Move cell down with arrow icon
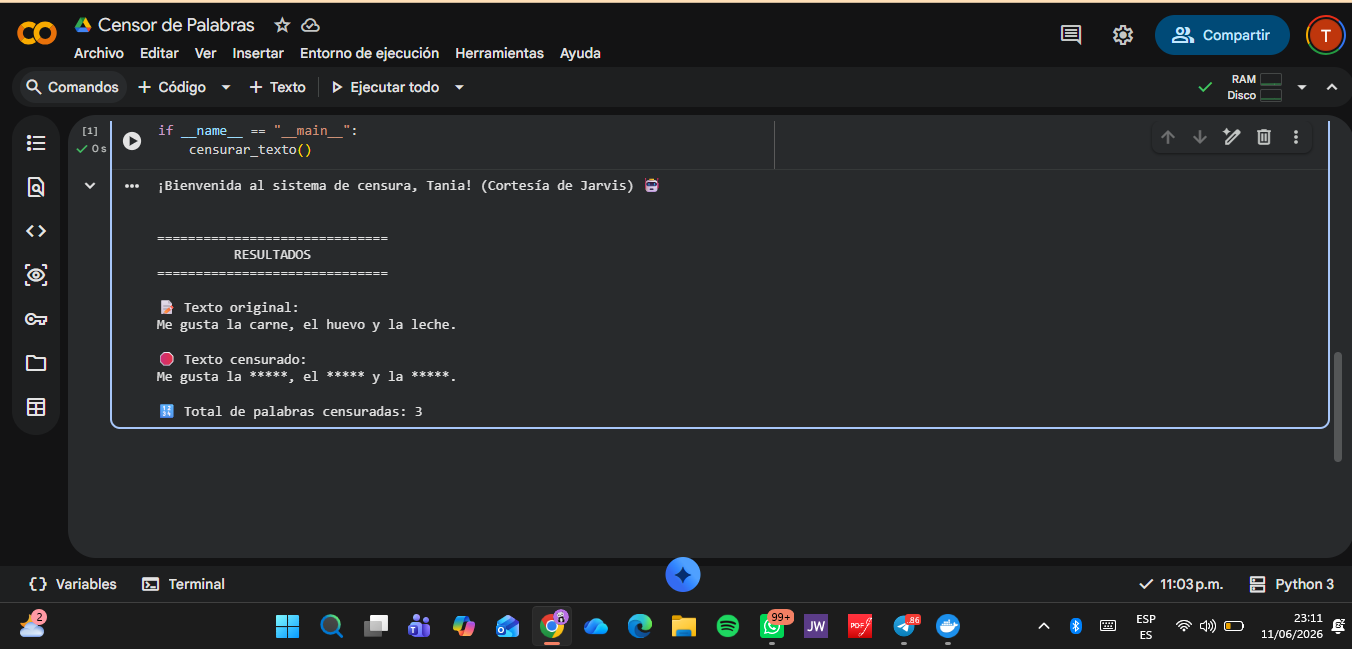1352x649 pixels. [1200, 137]
